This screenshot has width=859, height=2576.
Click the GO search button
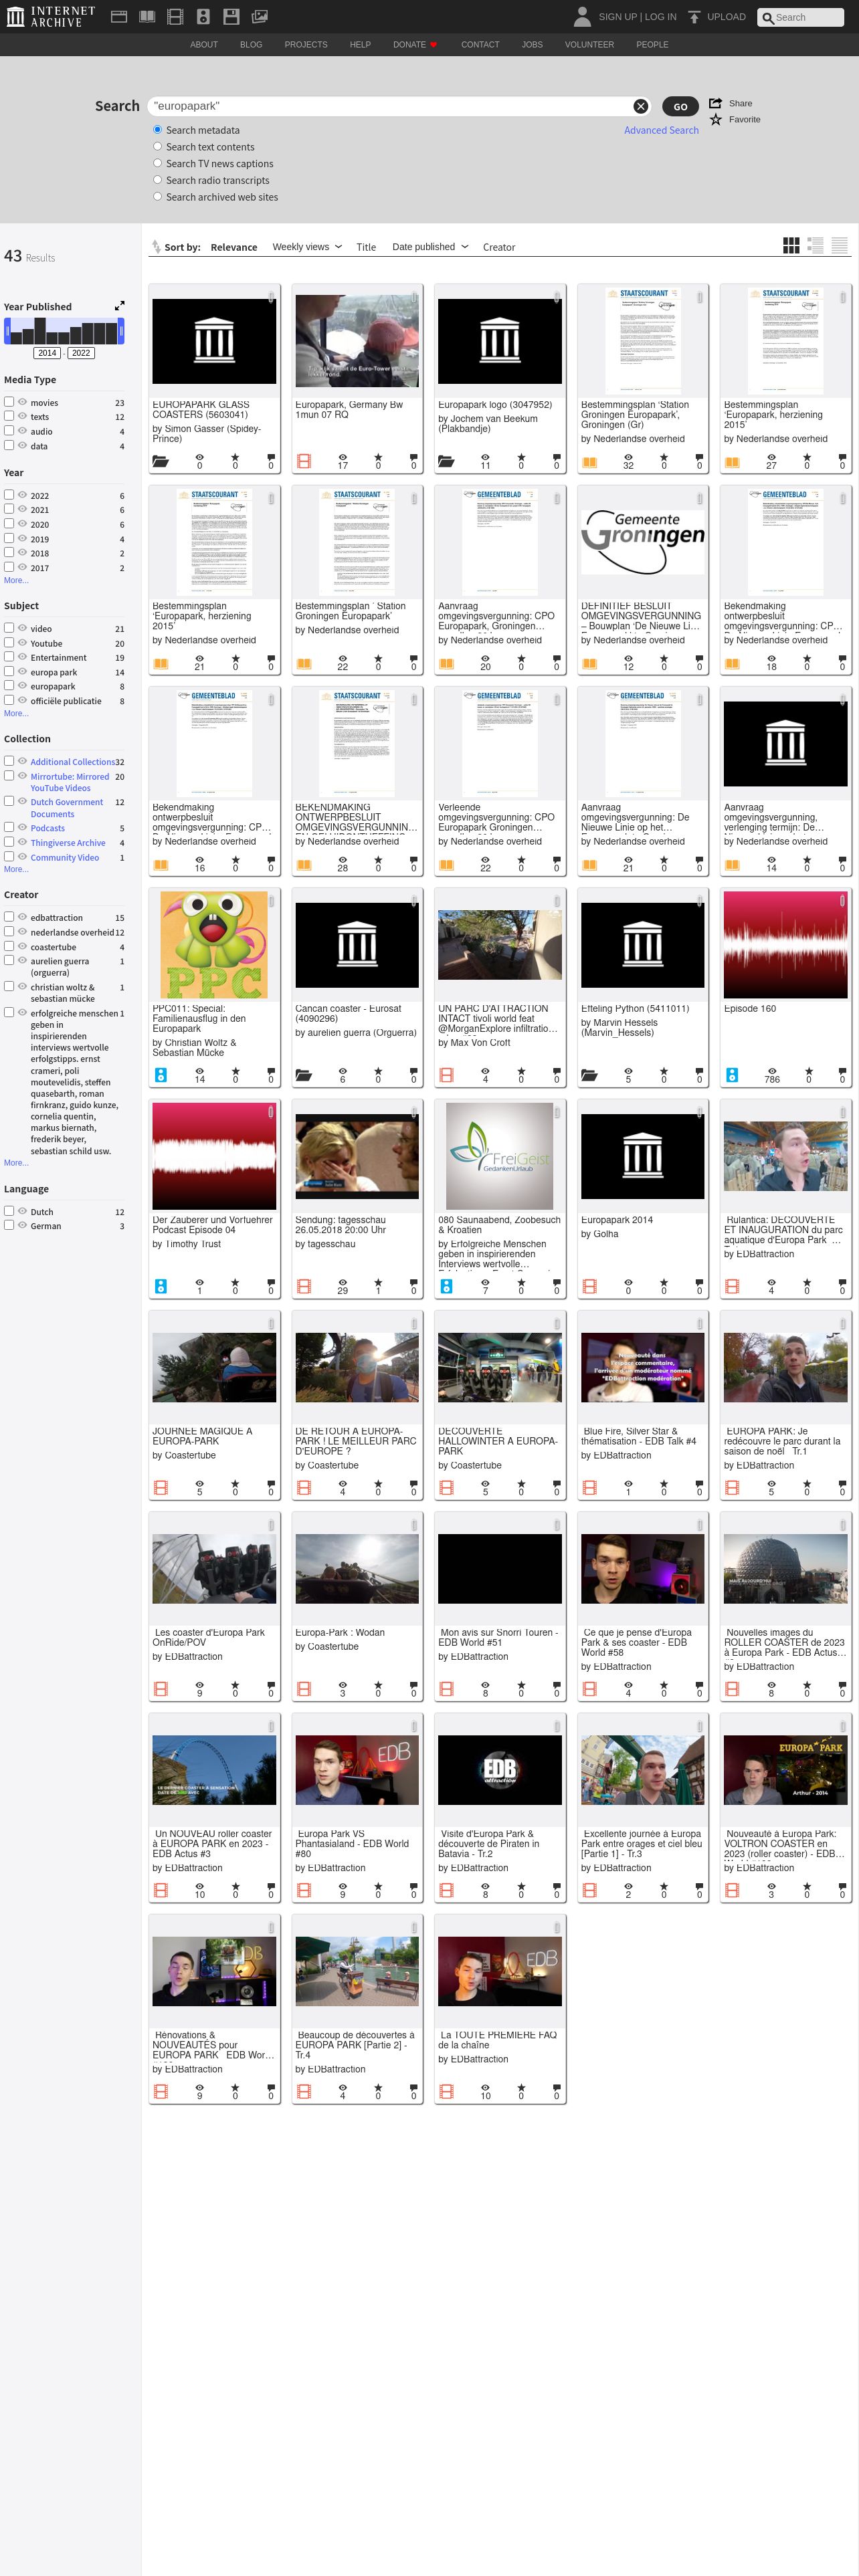tap(680, 106)
